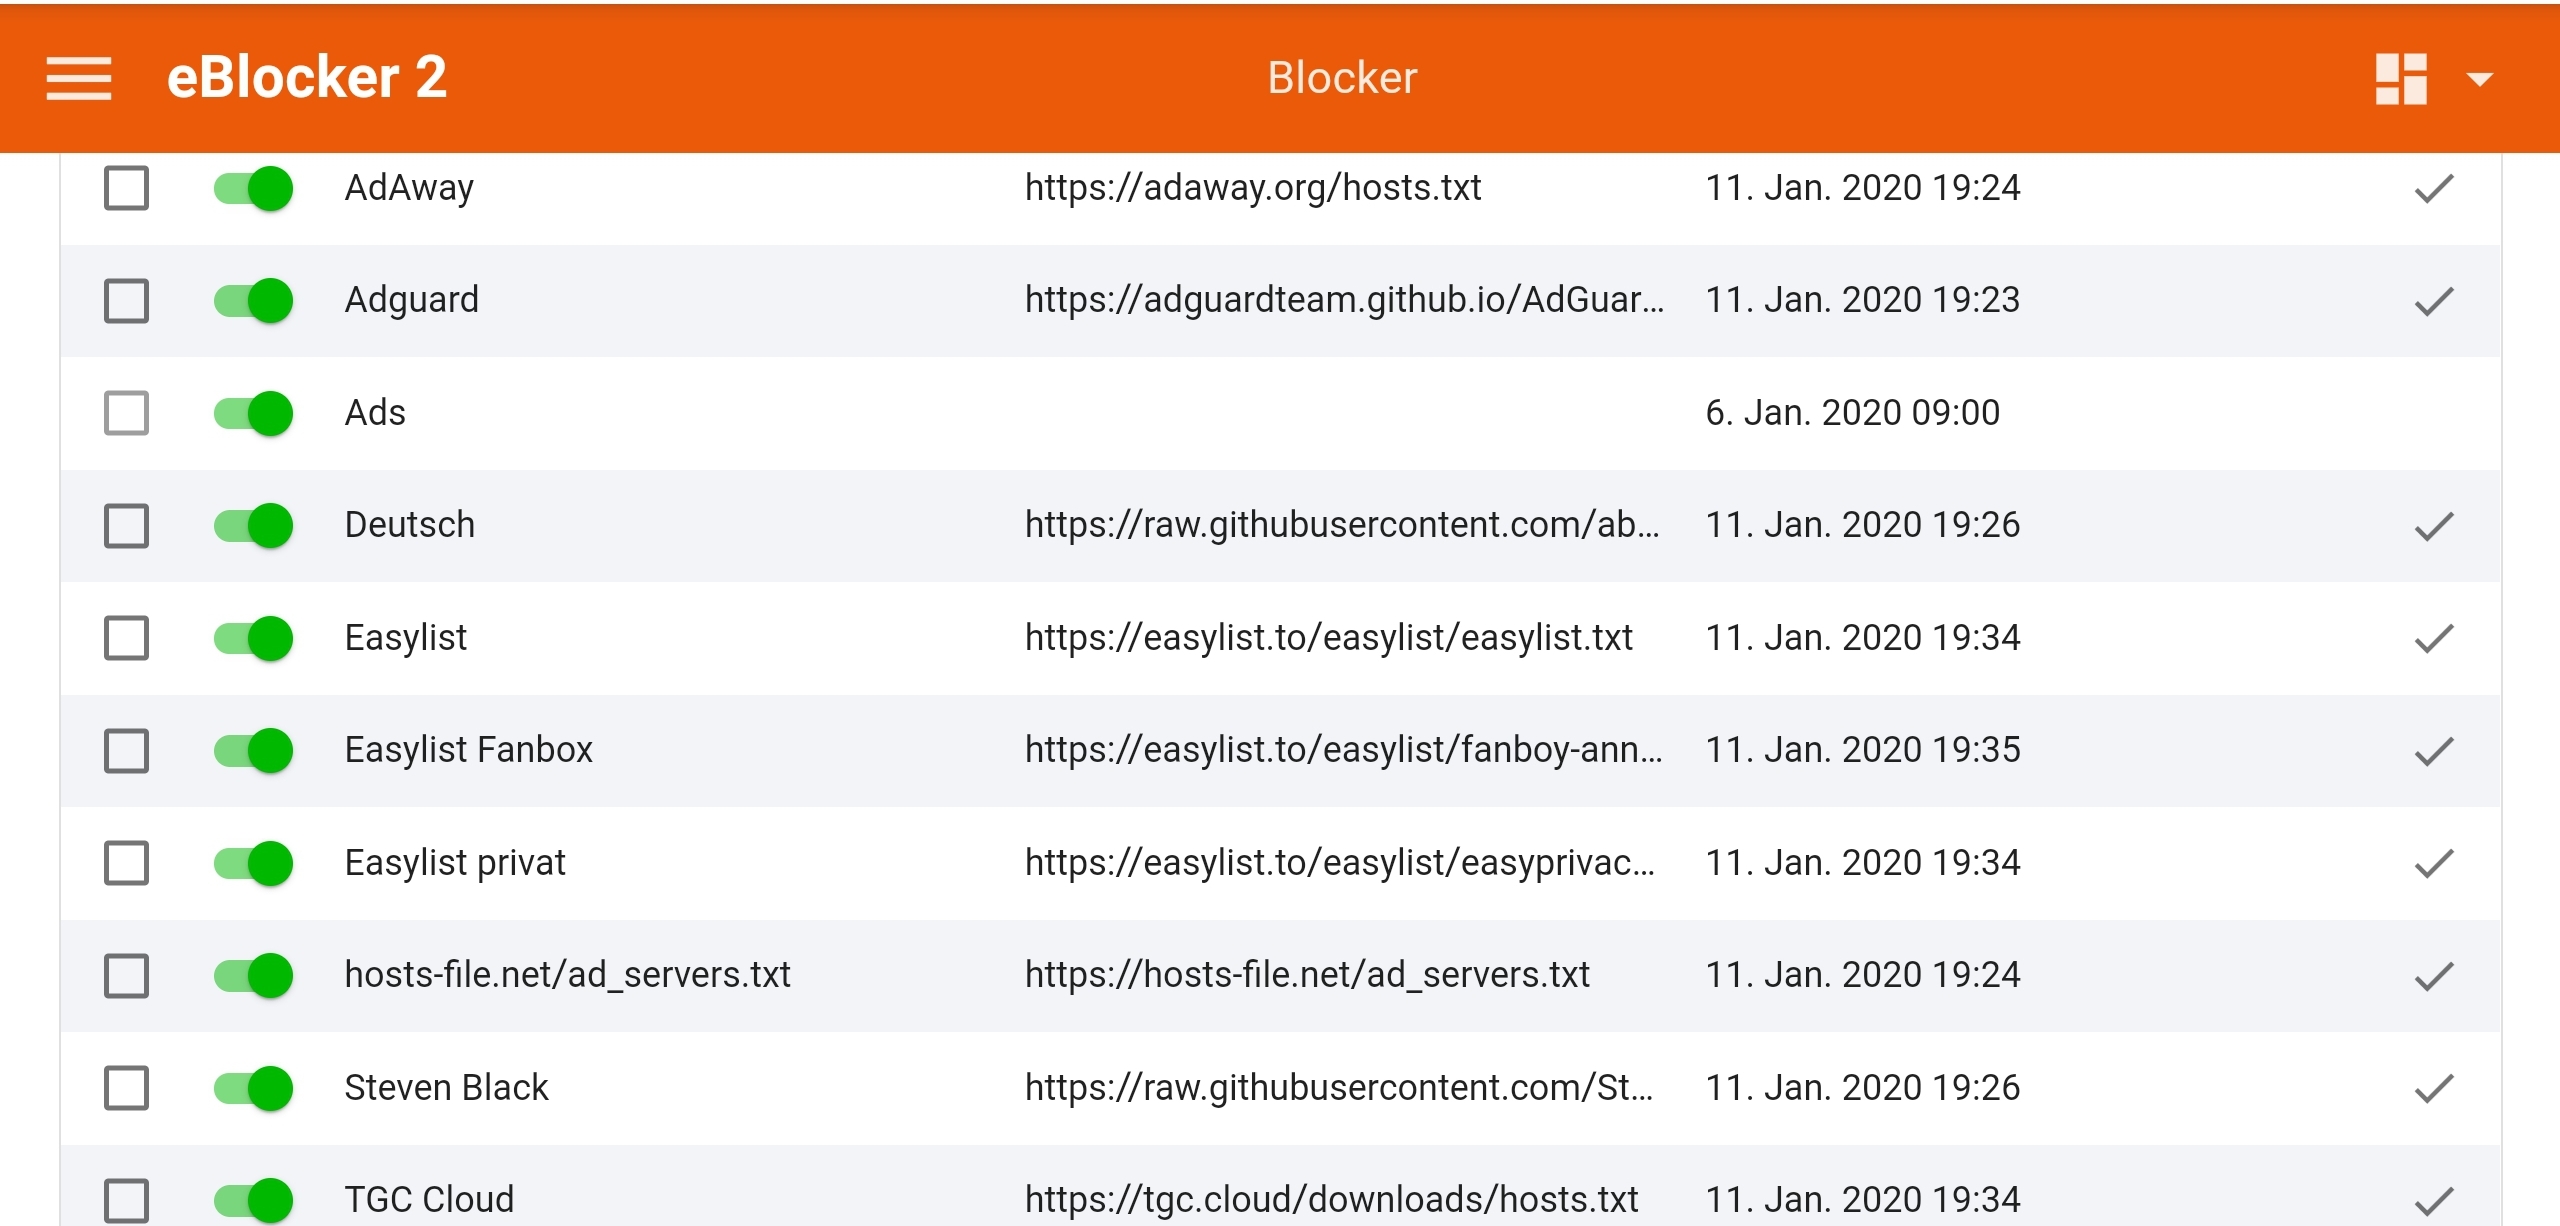Click the Deutsch status checkmark icon
2560x1226 pixels.
point(2434,525)
